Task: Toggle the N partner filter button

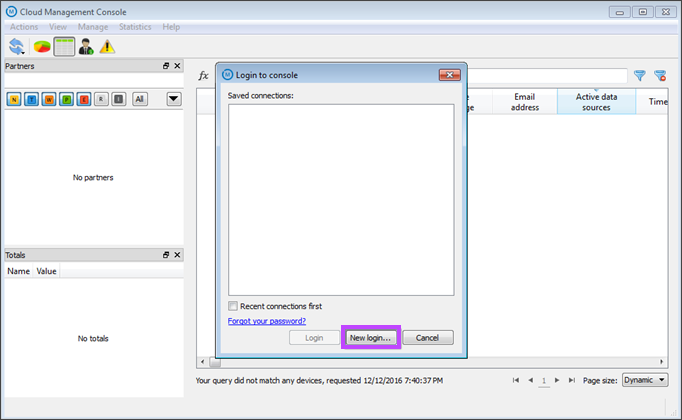Action: (x=14, y=100)
